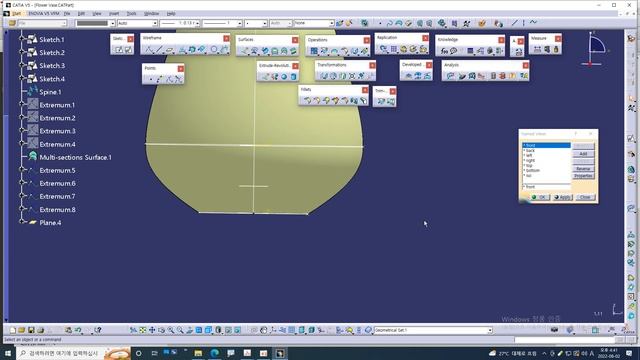640x360 pixels.
Task: Select the Positioned Sketch tool
Action: point(128,50)
